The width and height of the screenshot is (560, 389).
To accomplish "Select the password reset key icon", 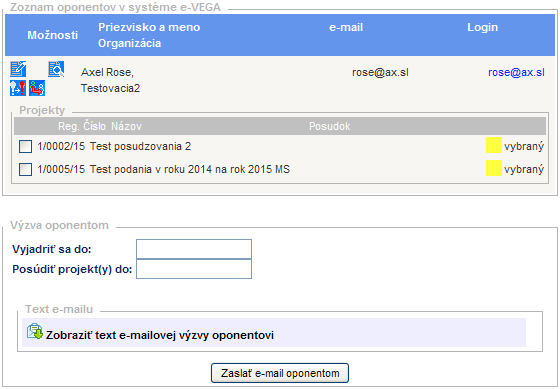I will click(x=18, y=88).
